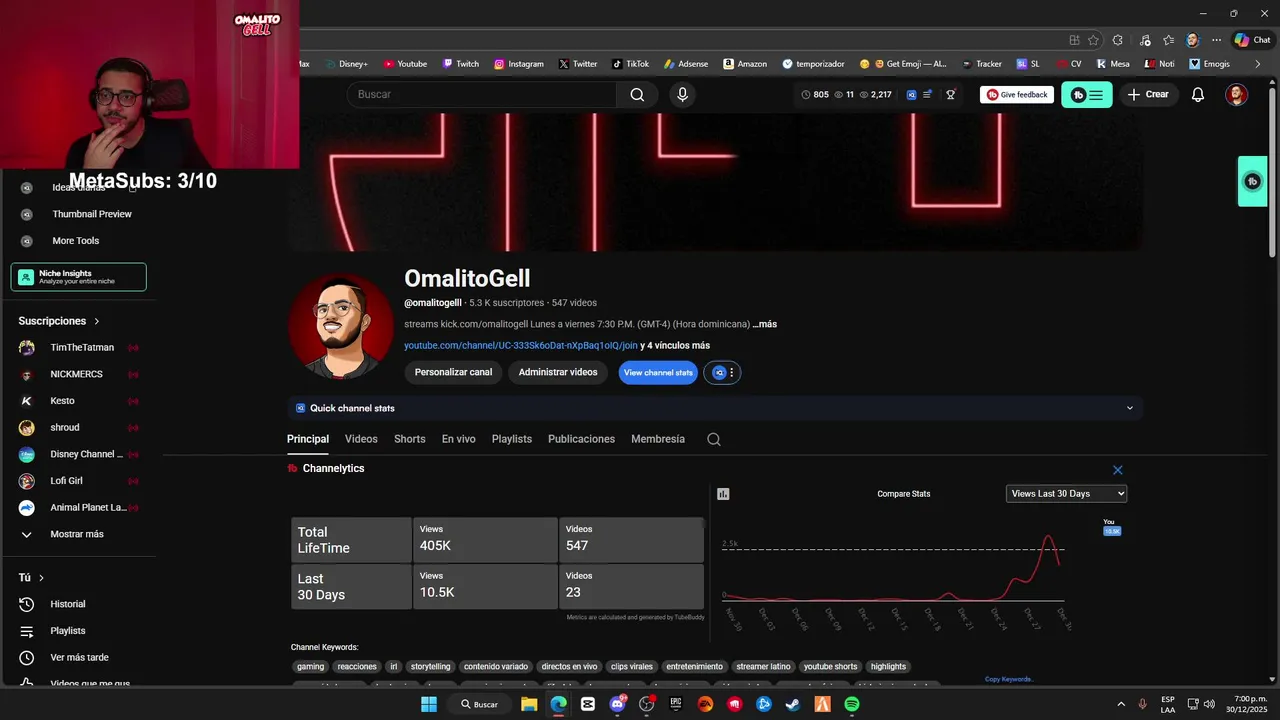Open Edge settings and more ellipsis menu
1280x720 pixels.
click(1217, 40)
